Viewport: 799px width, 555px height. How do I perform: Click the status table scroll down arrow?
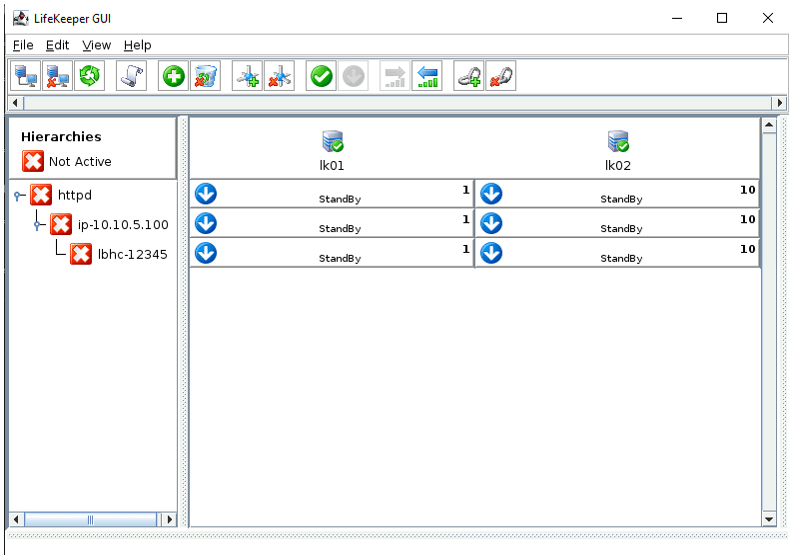pyautogui.click(x=768, y=519)
